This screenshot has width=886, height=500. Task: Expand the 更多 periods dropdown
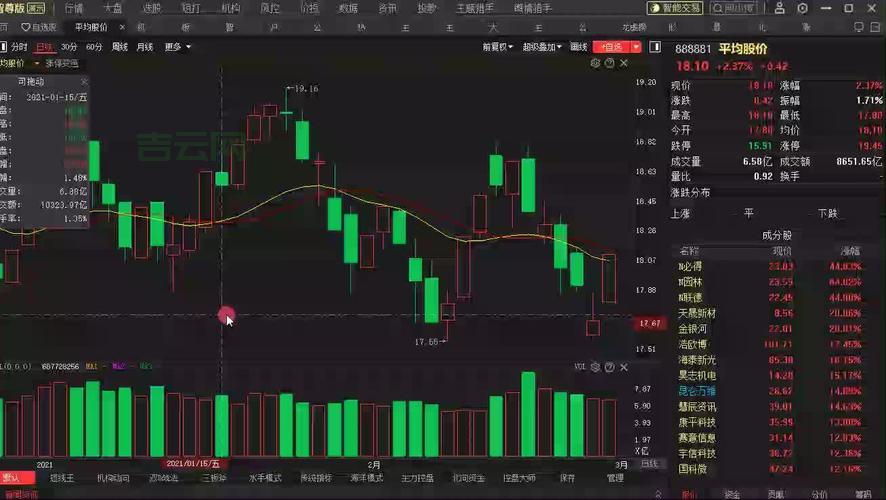pyautogui.click(x=177, y=47)
